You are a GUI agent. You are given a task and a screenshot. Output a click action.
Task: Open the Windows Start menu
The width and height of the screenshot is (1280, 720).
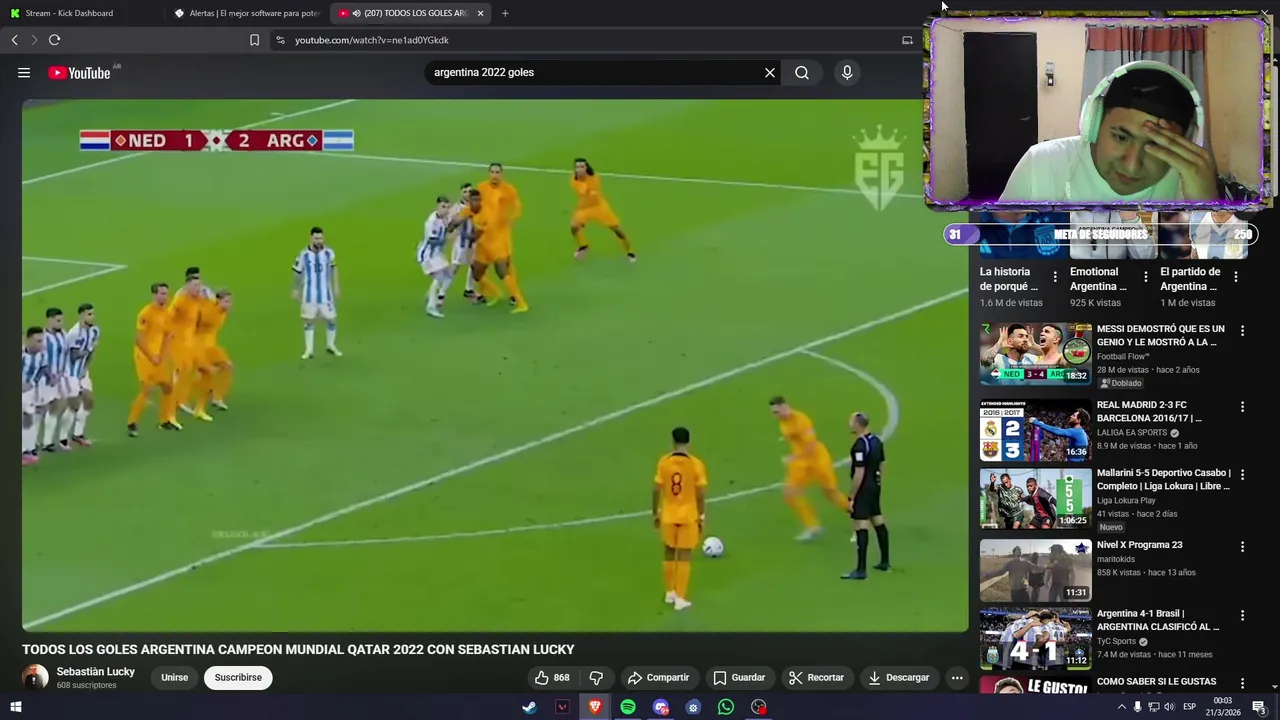pos(16,707)
